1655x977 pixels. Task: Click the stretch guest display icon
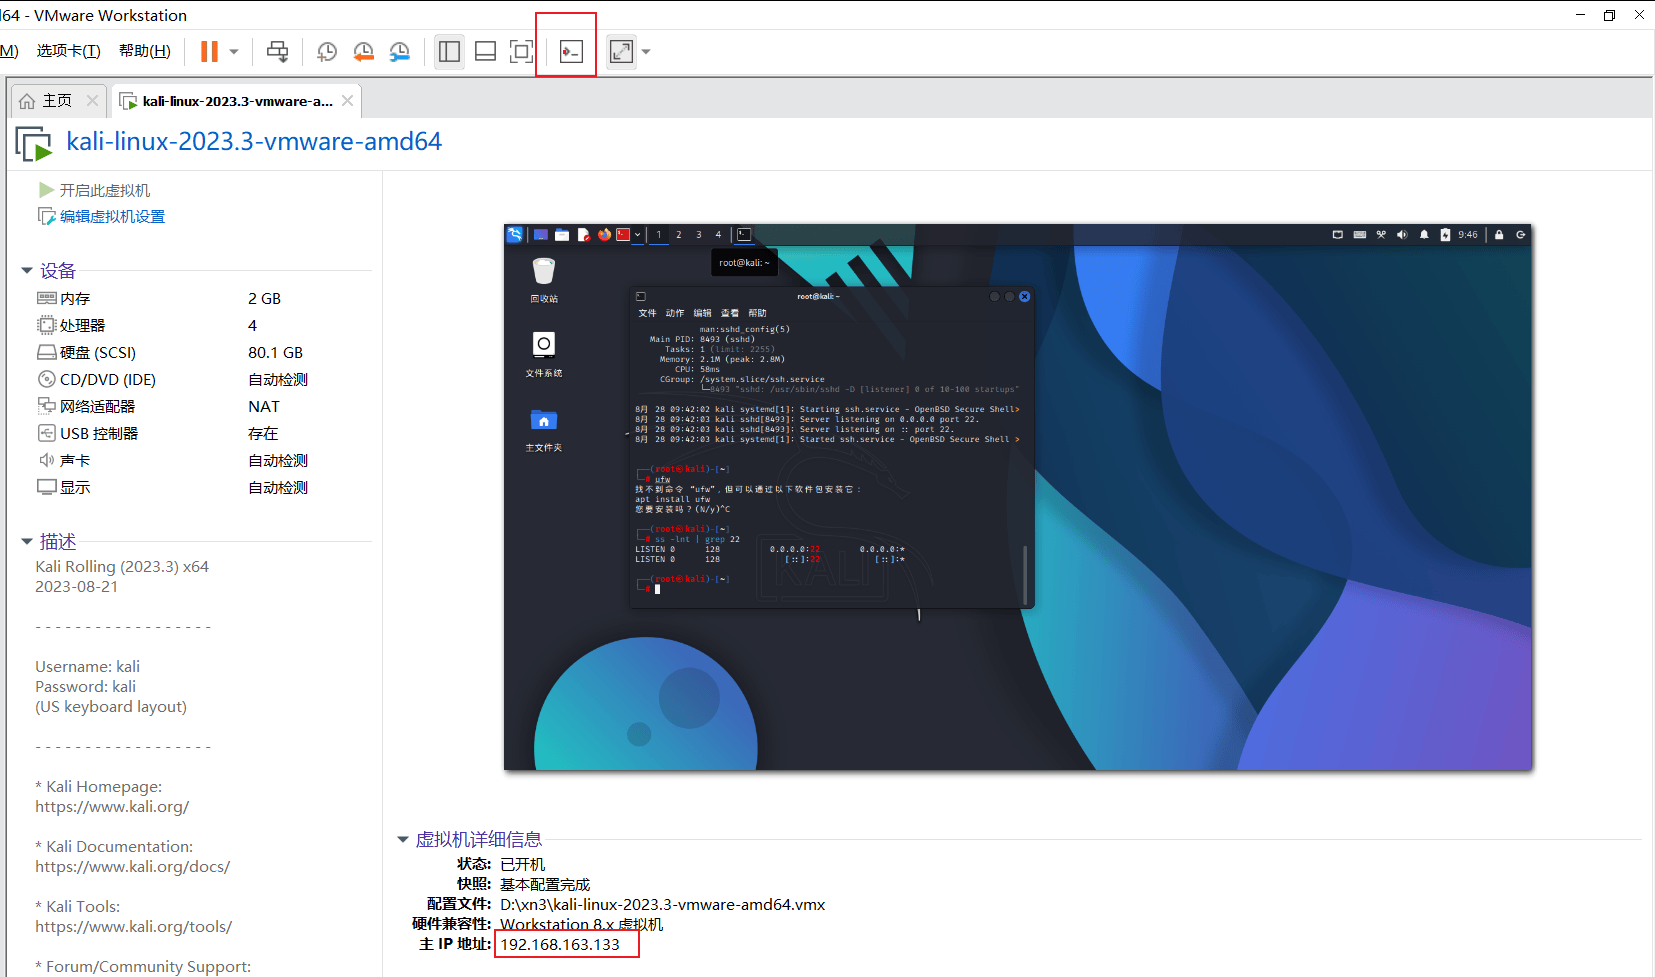[x=621, y=52]
